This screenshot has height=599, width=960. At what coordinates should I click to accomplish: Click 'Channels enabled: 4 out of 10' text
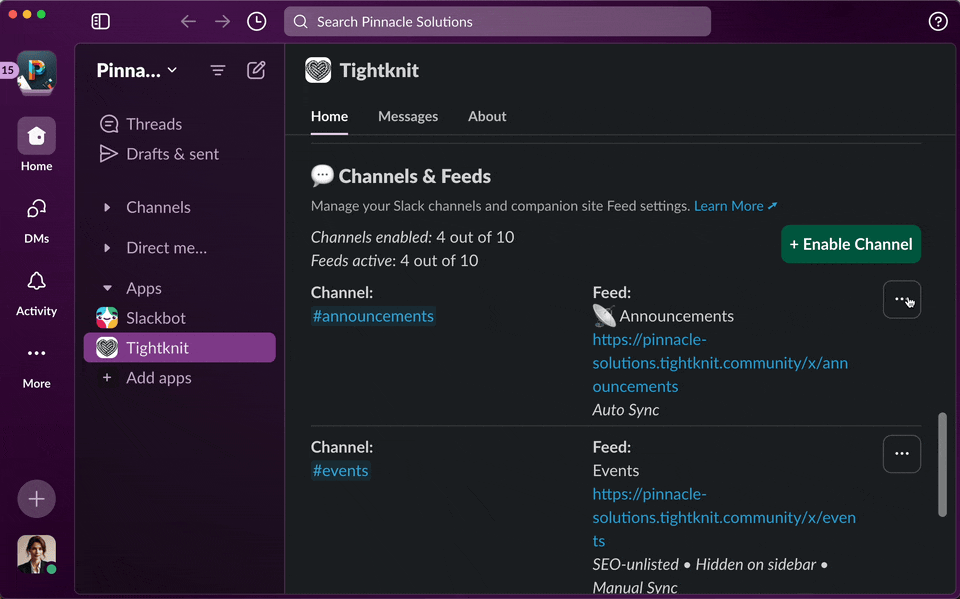(x=413, y=237)
